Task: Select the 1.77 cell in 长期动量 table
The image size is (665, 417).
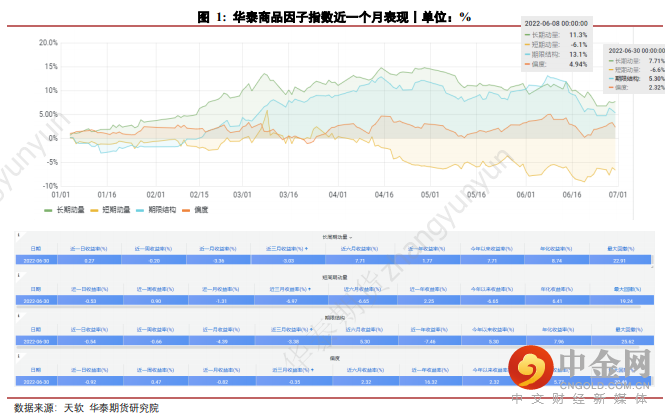Action: click(428, 260)
